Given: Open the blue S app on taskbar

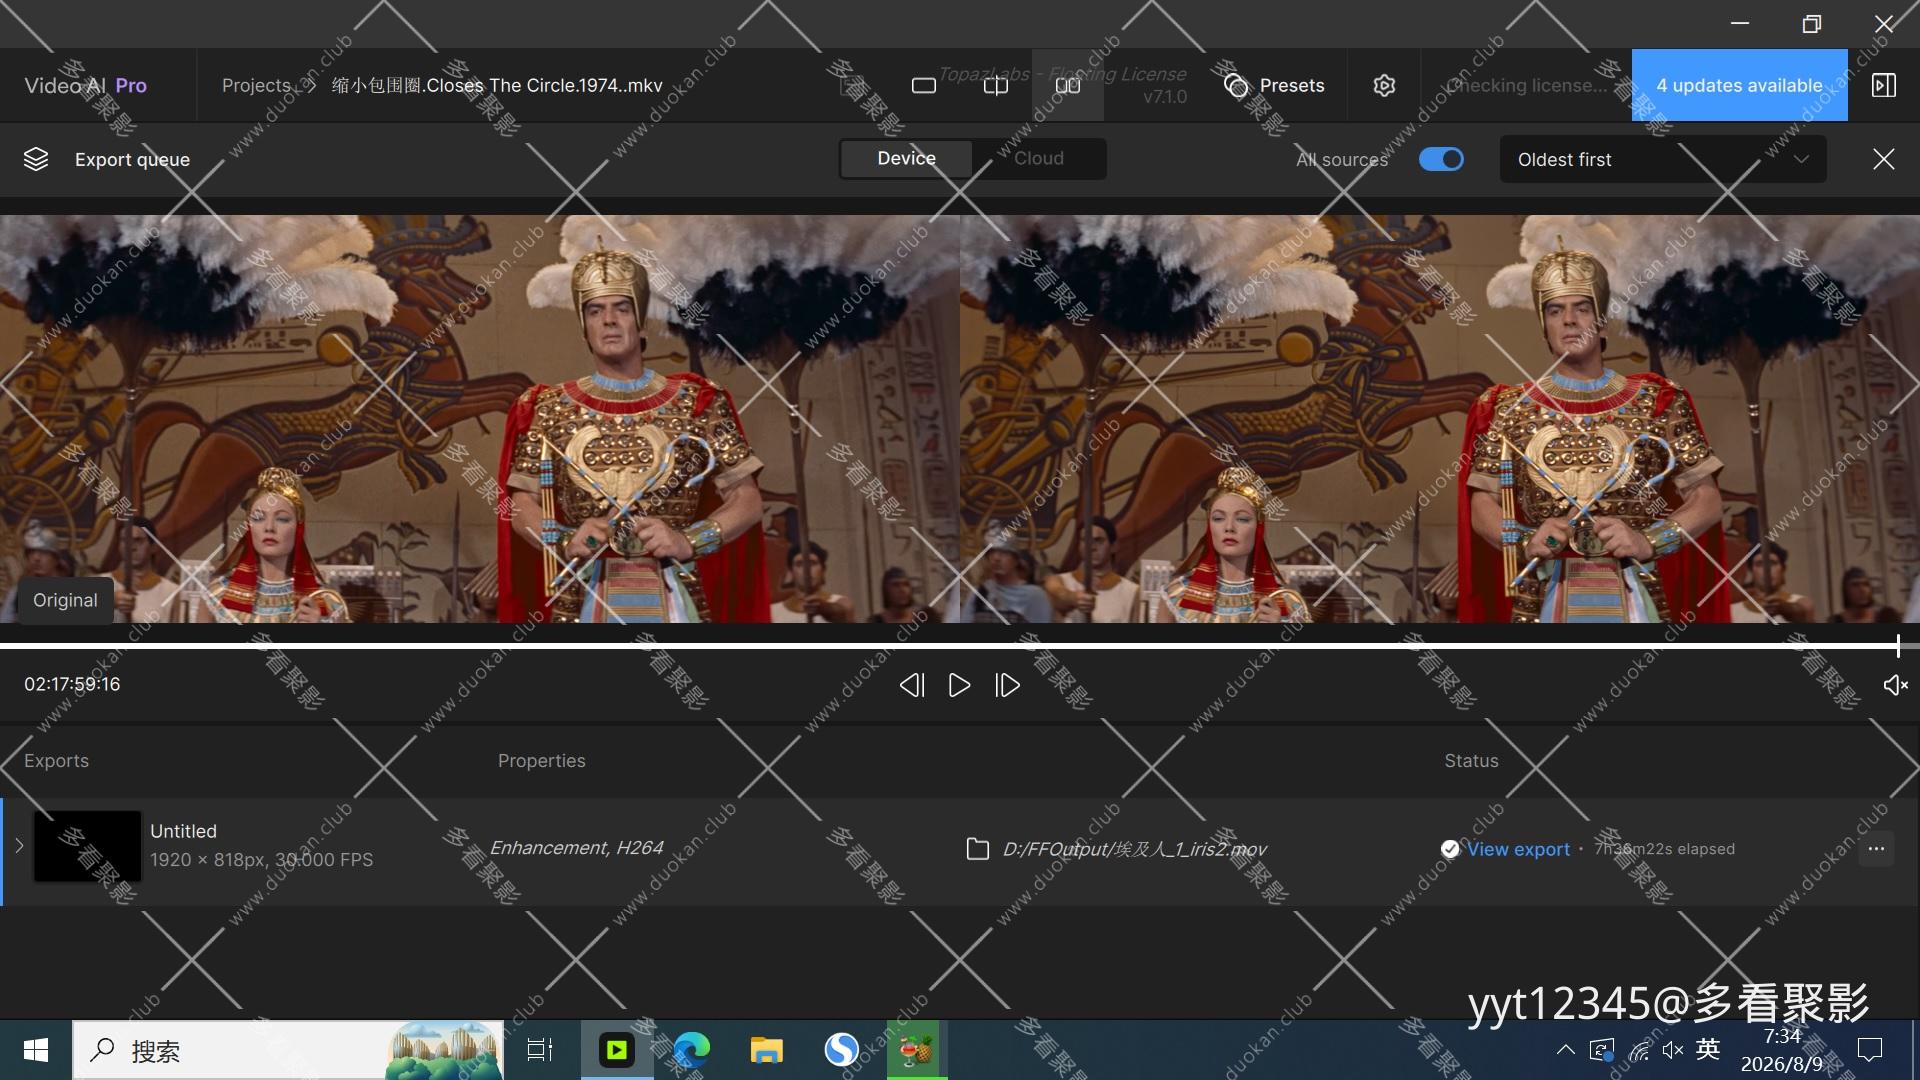Looking at the screenshot, I should [841, 1050].
